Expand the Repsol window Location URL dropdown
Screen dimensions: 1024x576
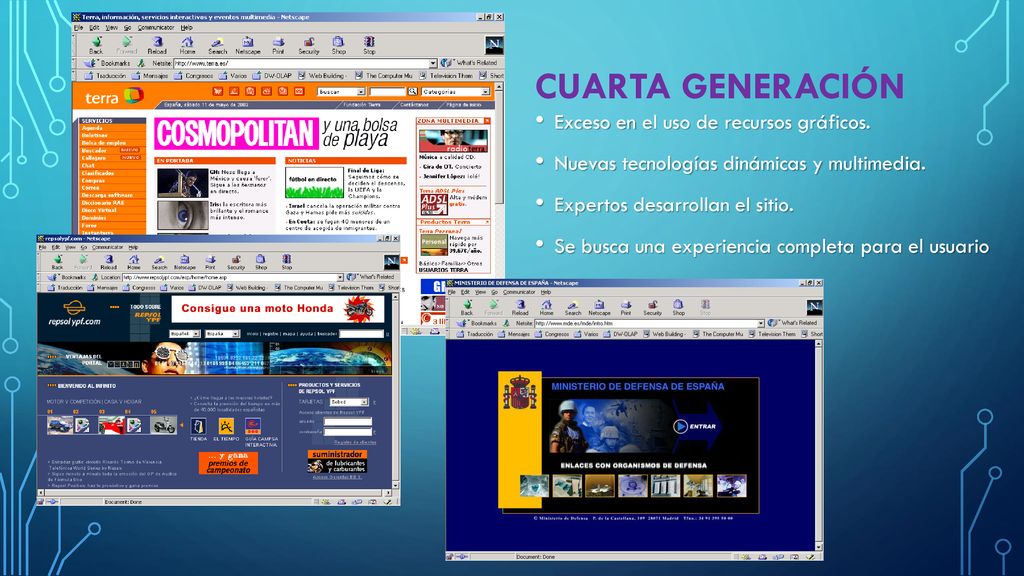[340, 278]
